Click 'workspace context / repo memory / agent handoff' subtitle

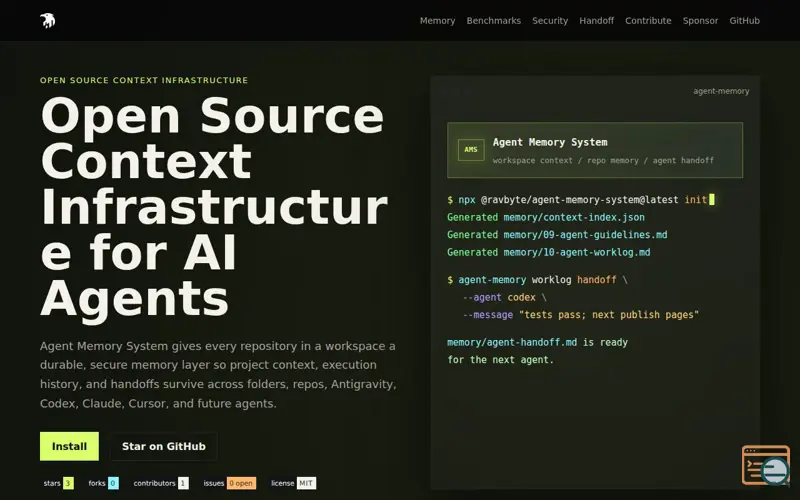603,160
